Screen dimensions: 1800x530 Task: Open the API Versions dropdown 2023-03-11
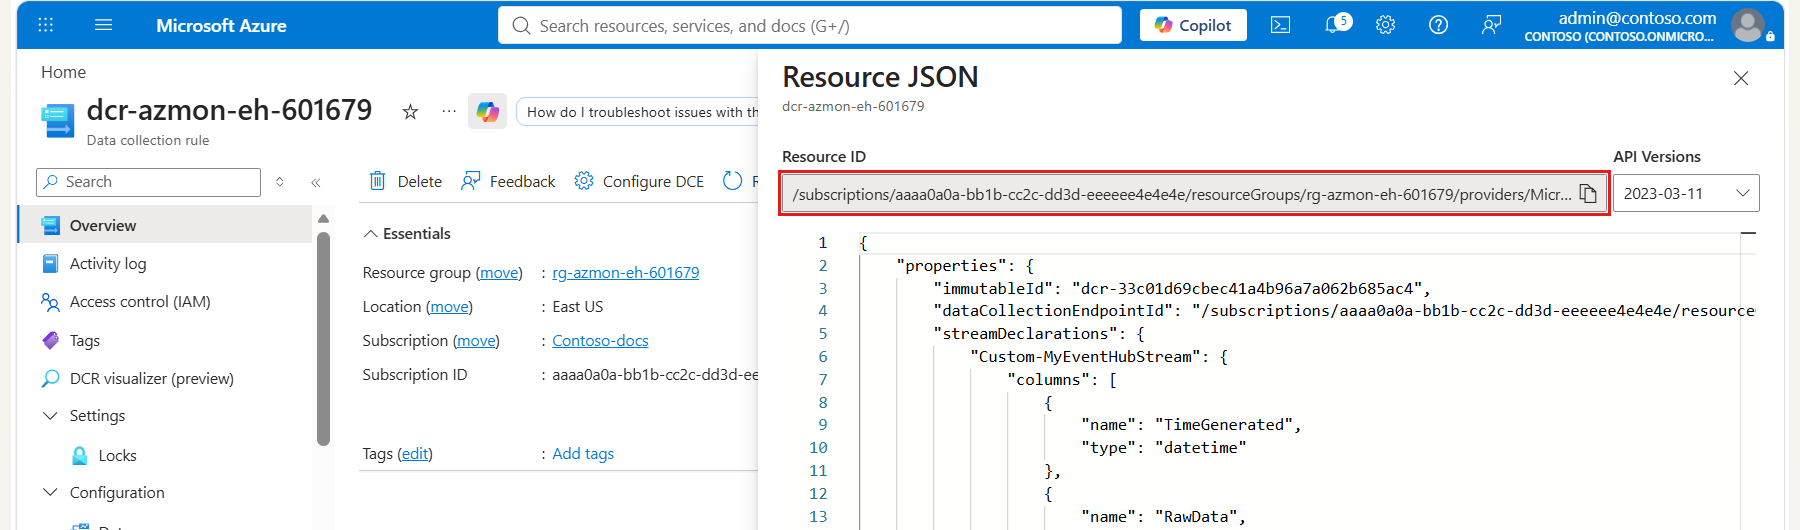1686,194
